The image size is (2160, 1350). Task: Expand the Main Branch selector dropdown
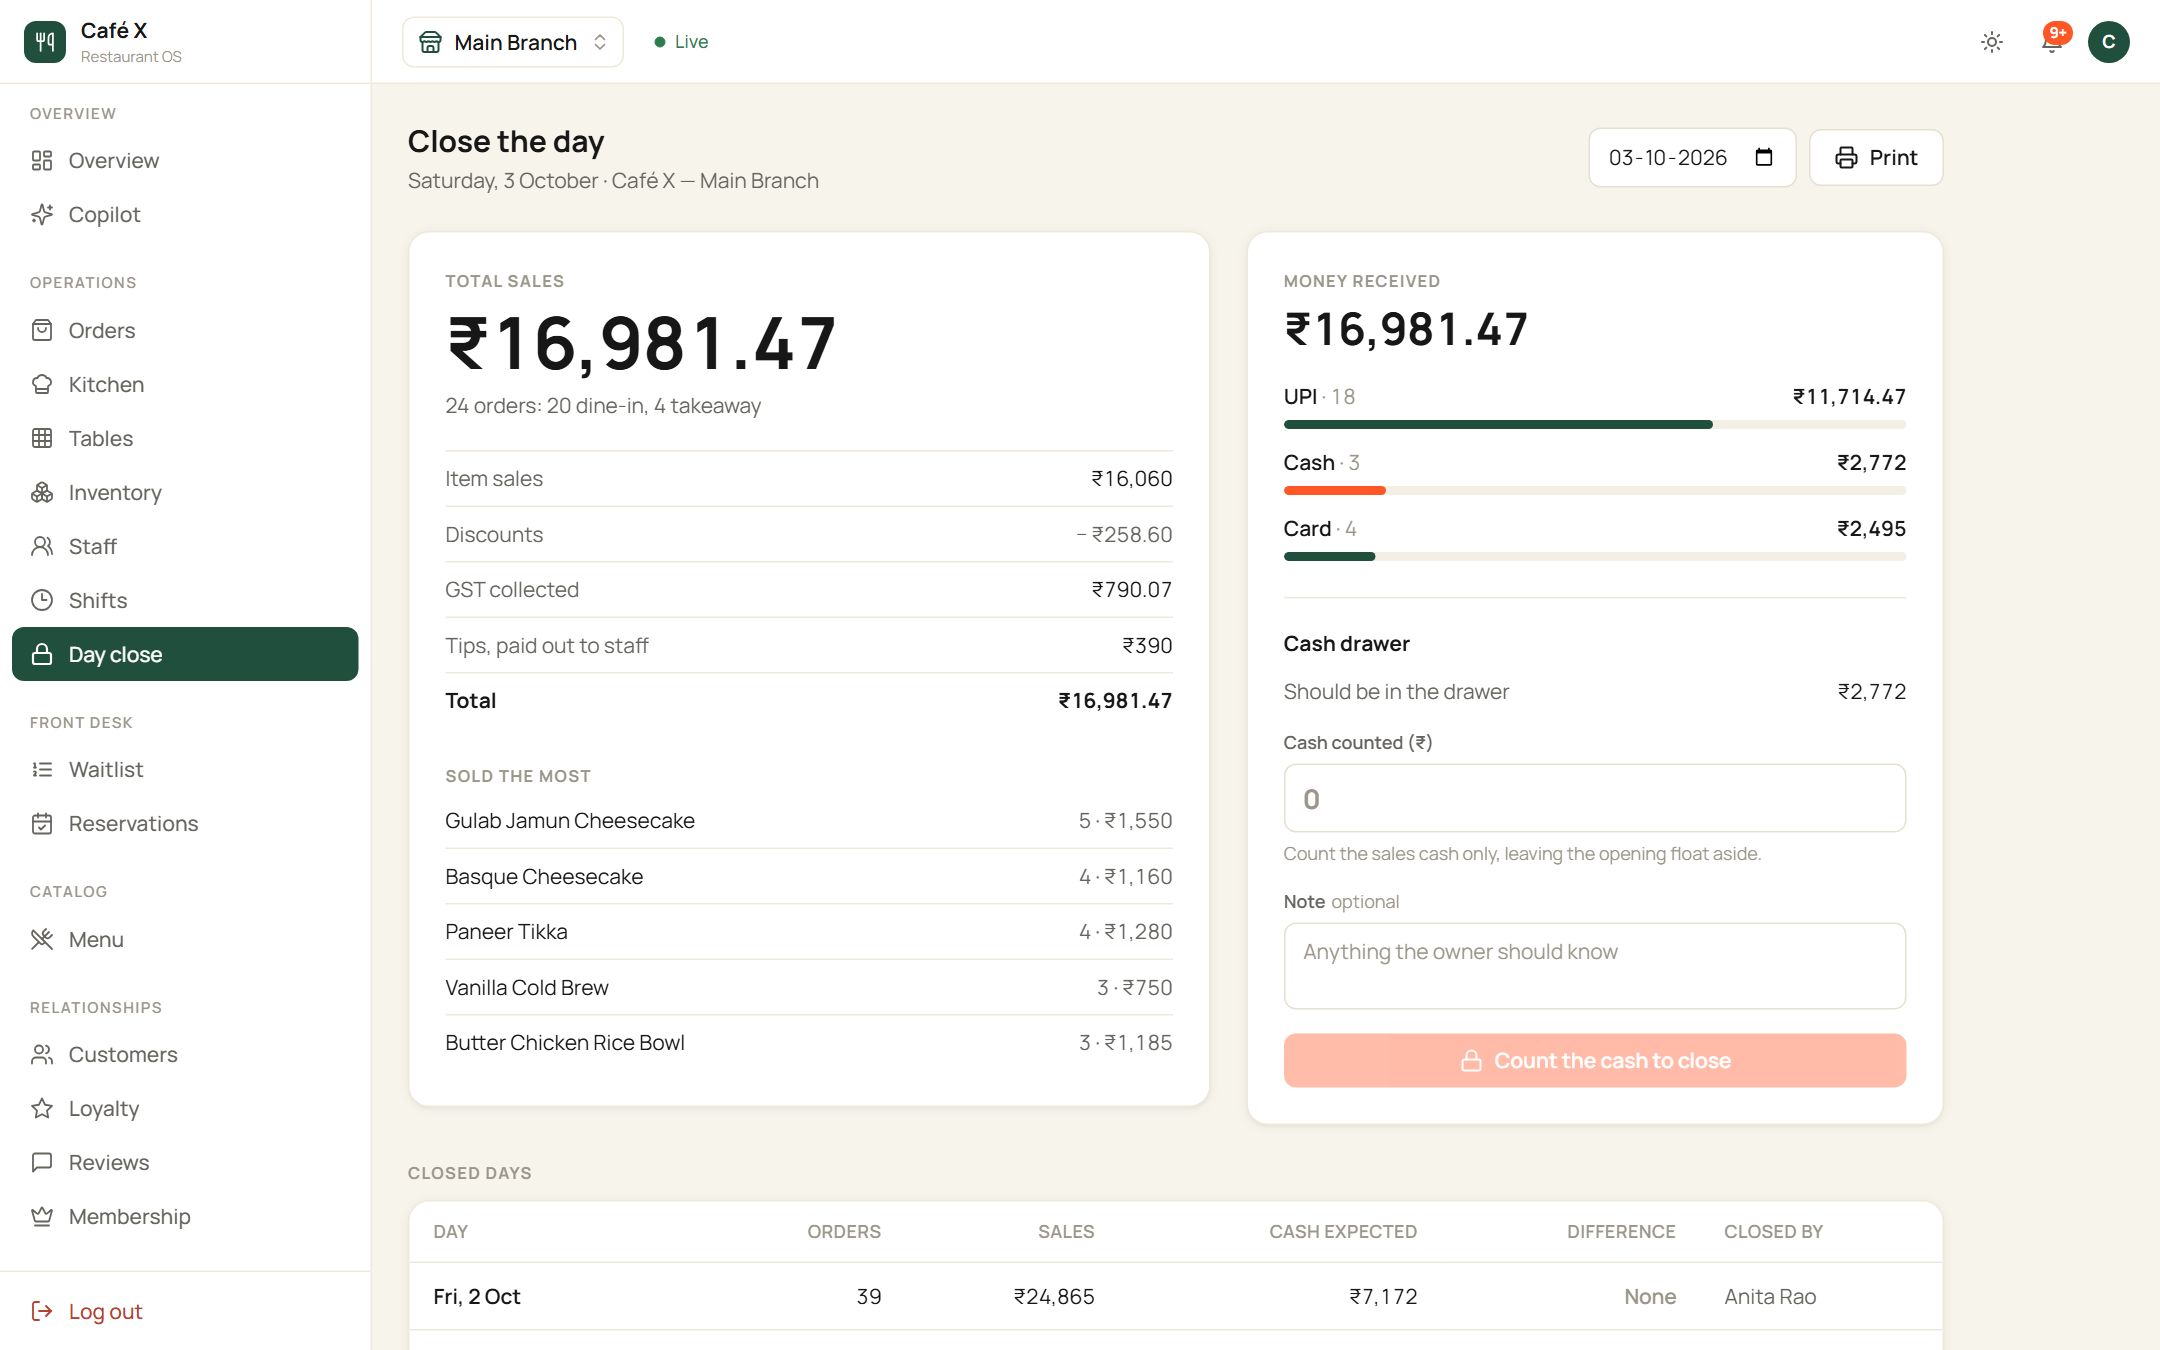click(513, 42)
